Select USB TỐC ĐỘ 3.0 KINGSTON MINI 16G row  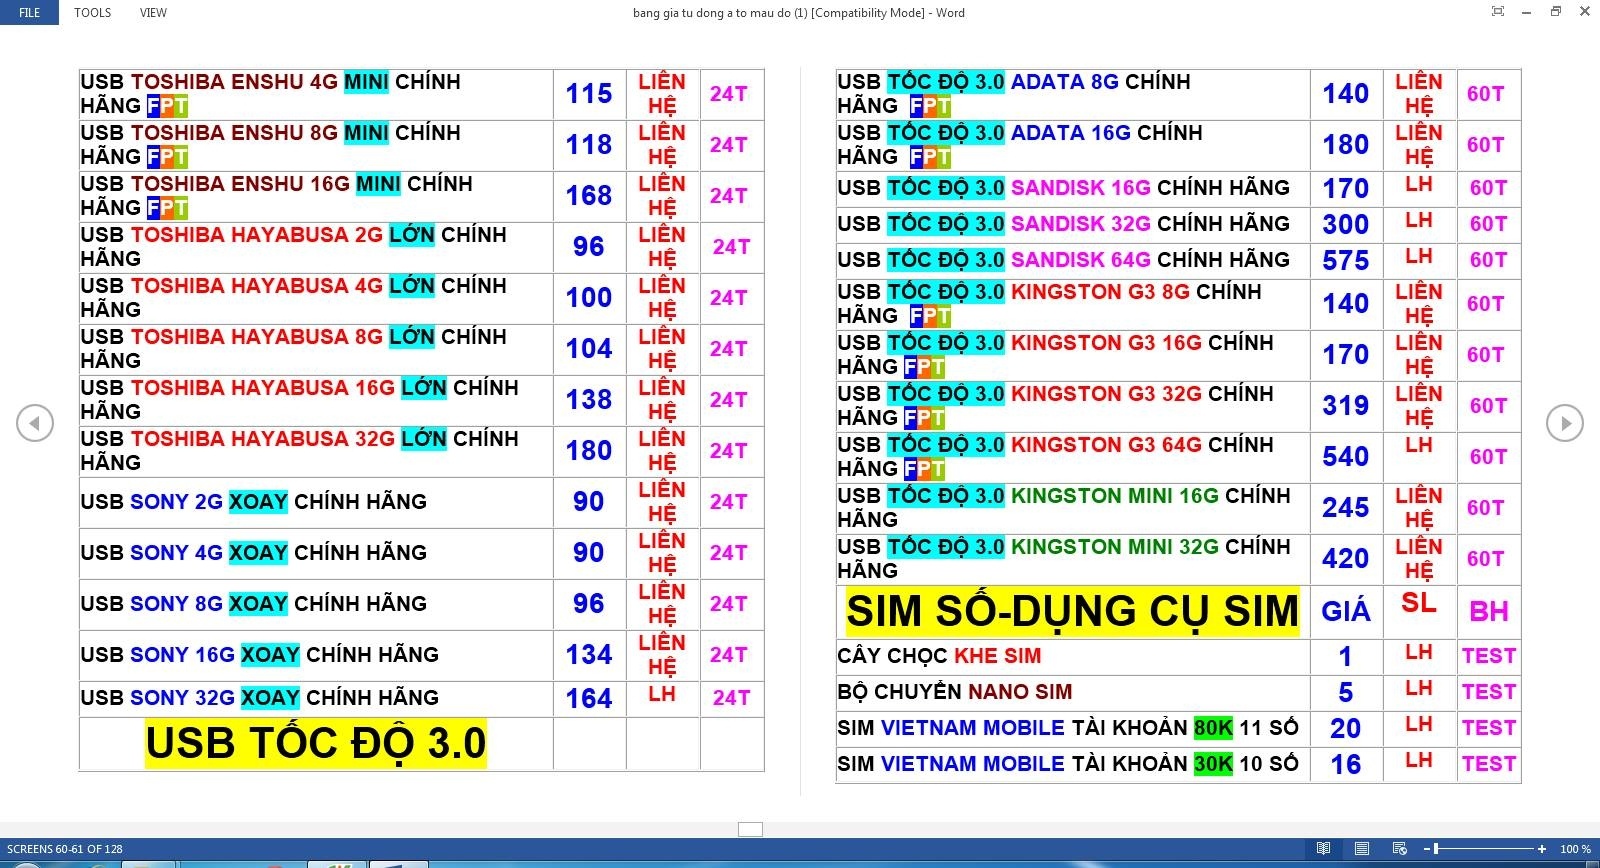pos(1064,508)
